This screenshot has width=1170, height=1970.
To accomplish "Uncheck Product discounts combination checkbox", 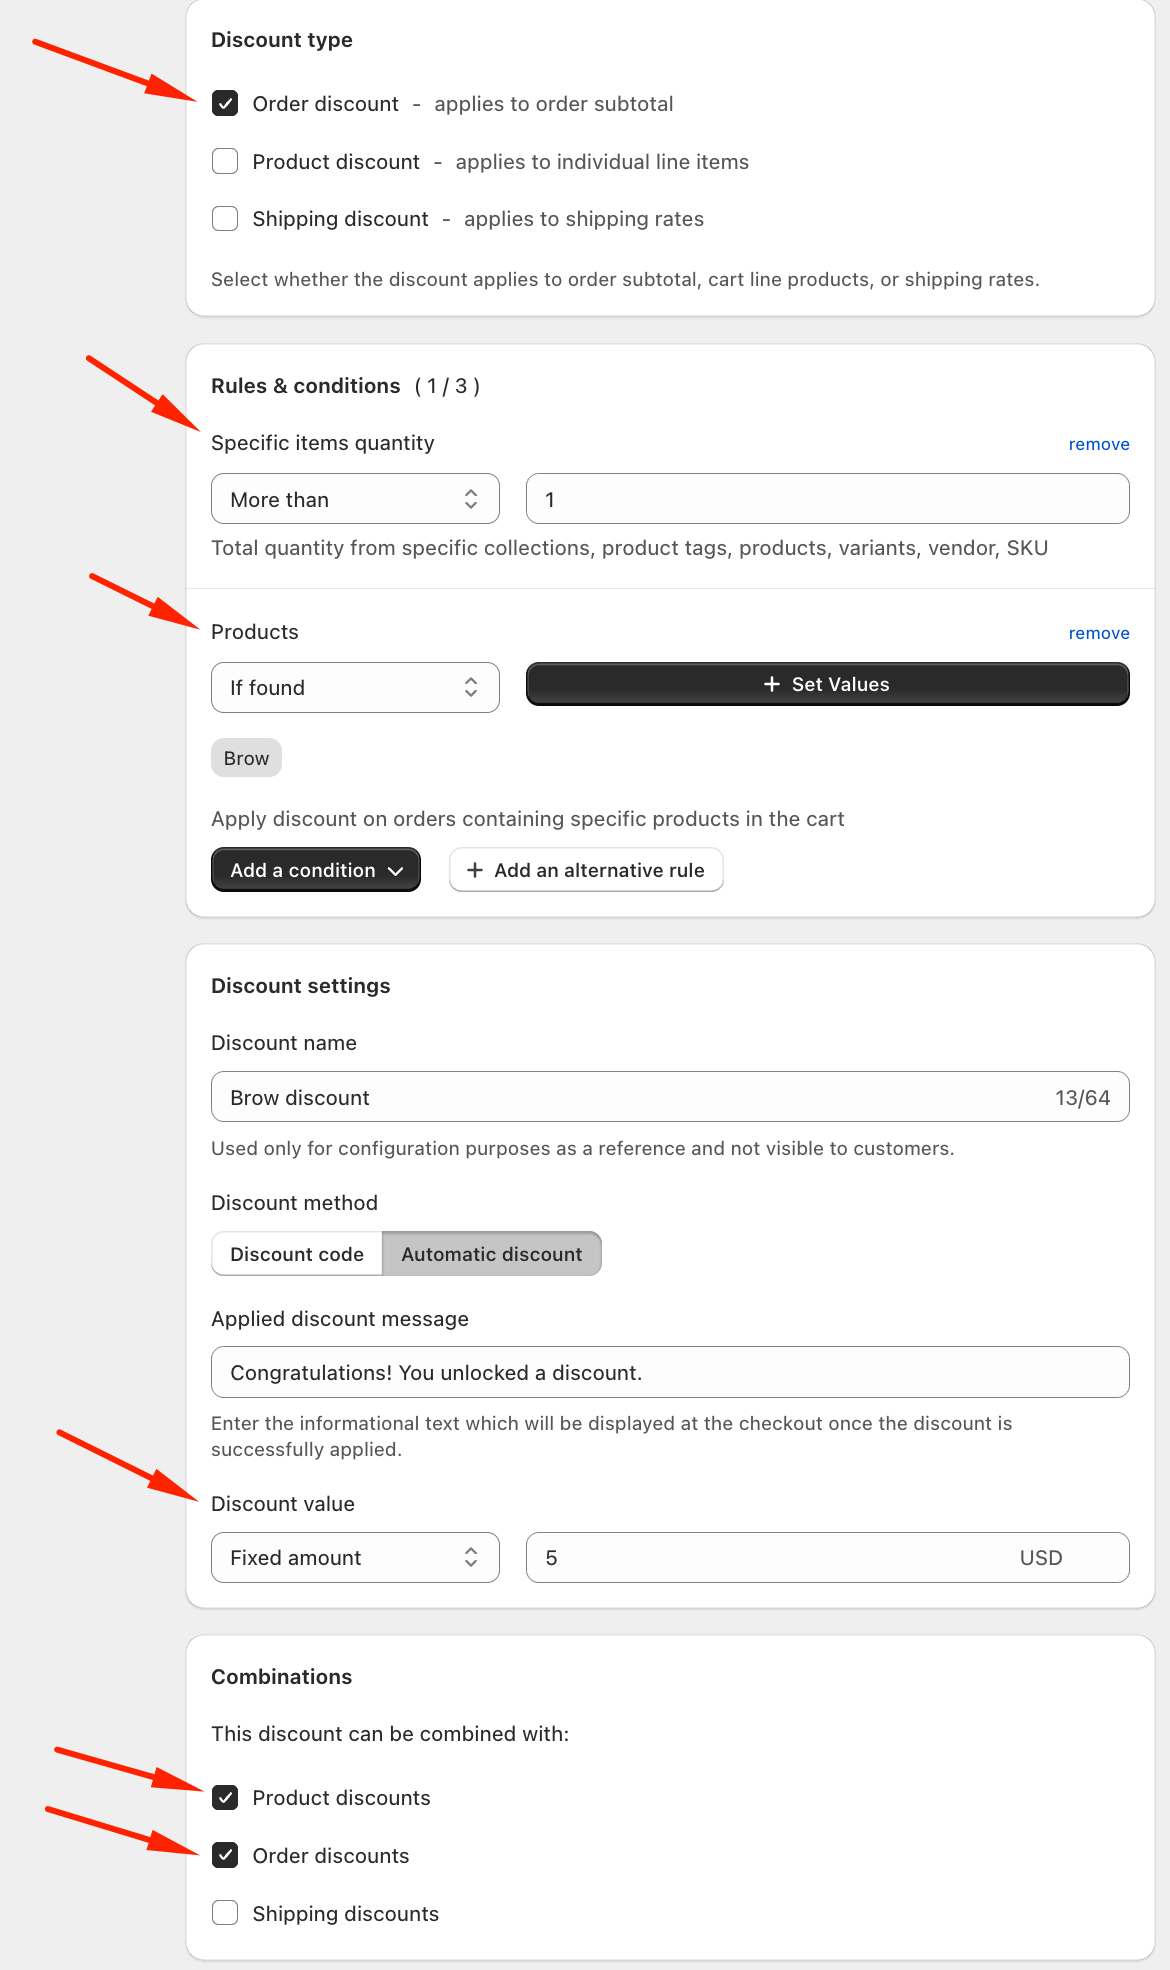I will [x=225, y=1798].
